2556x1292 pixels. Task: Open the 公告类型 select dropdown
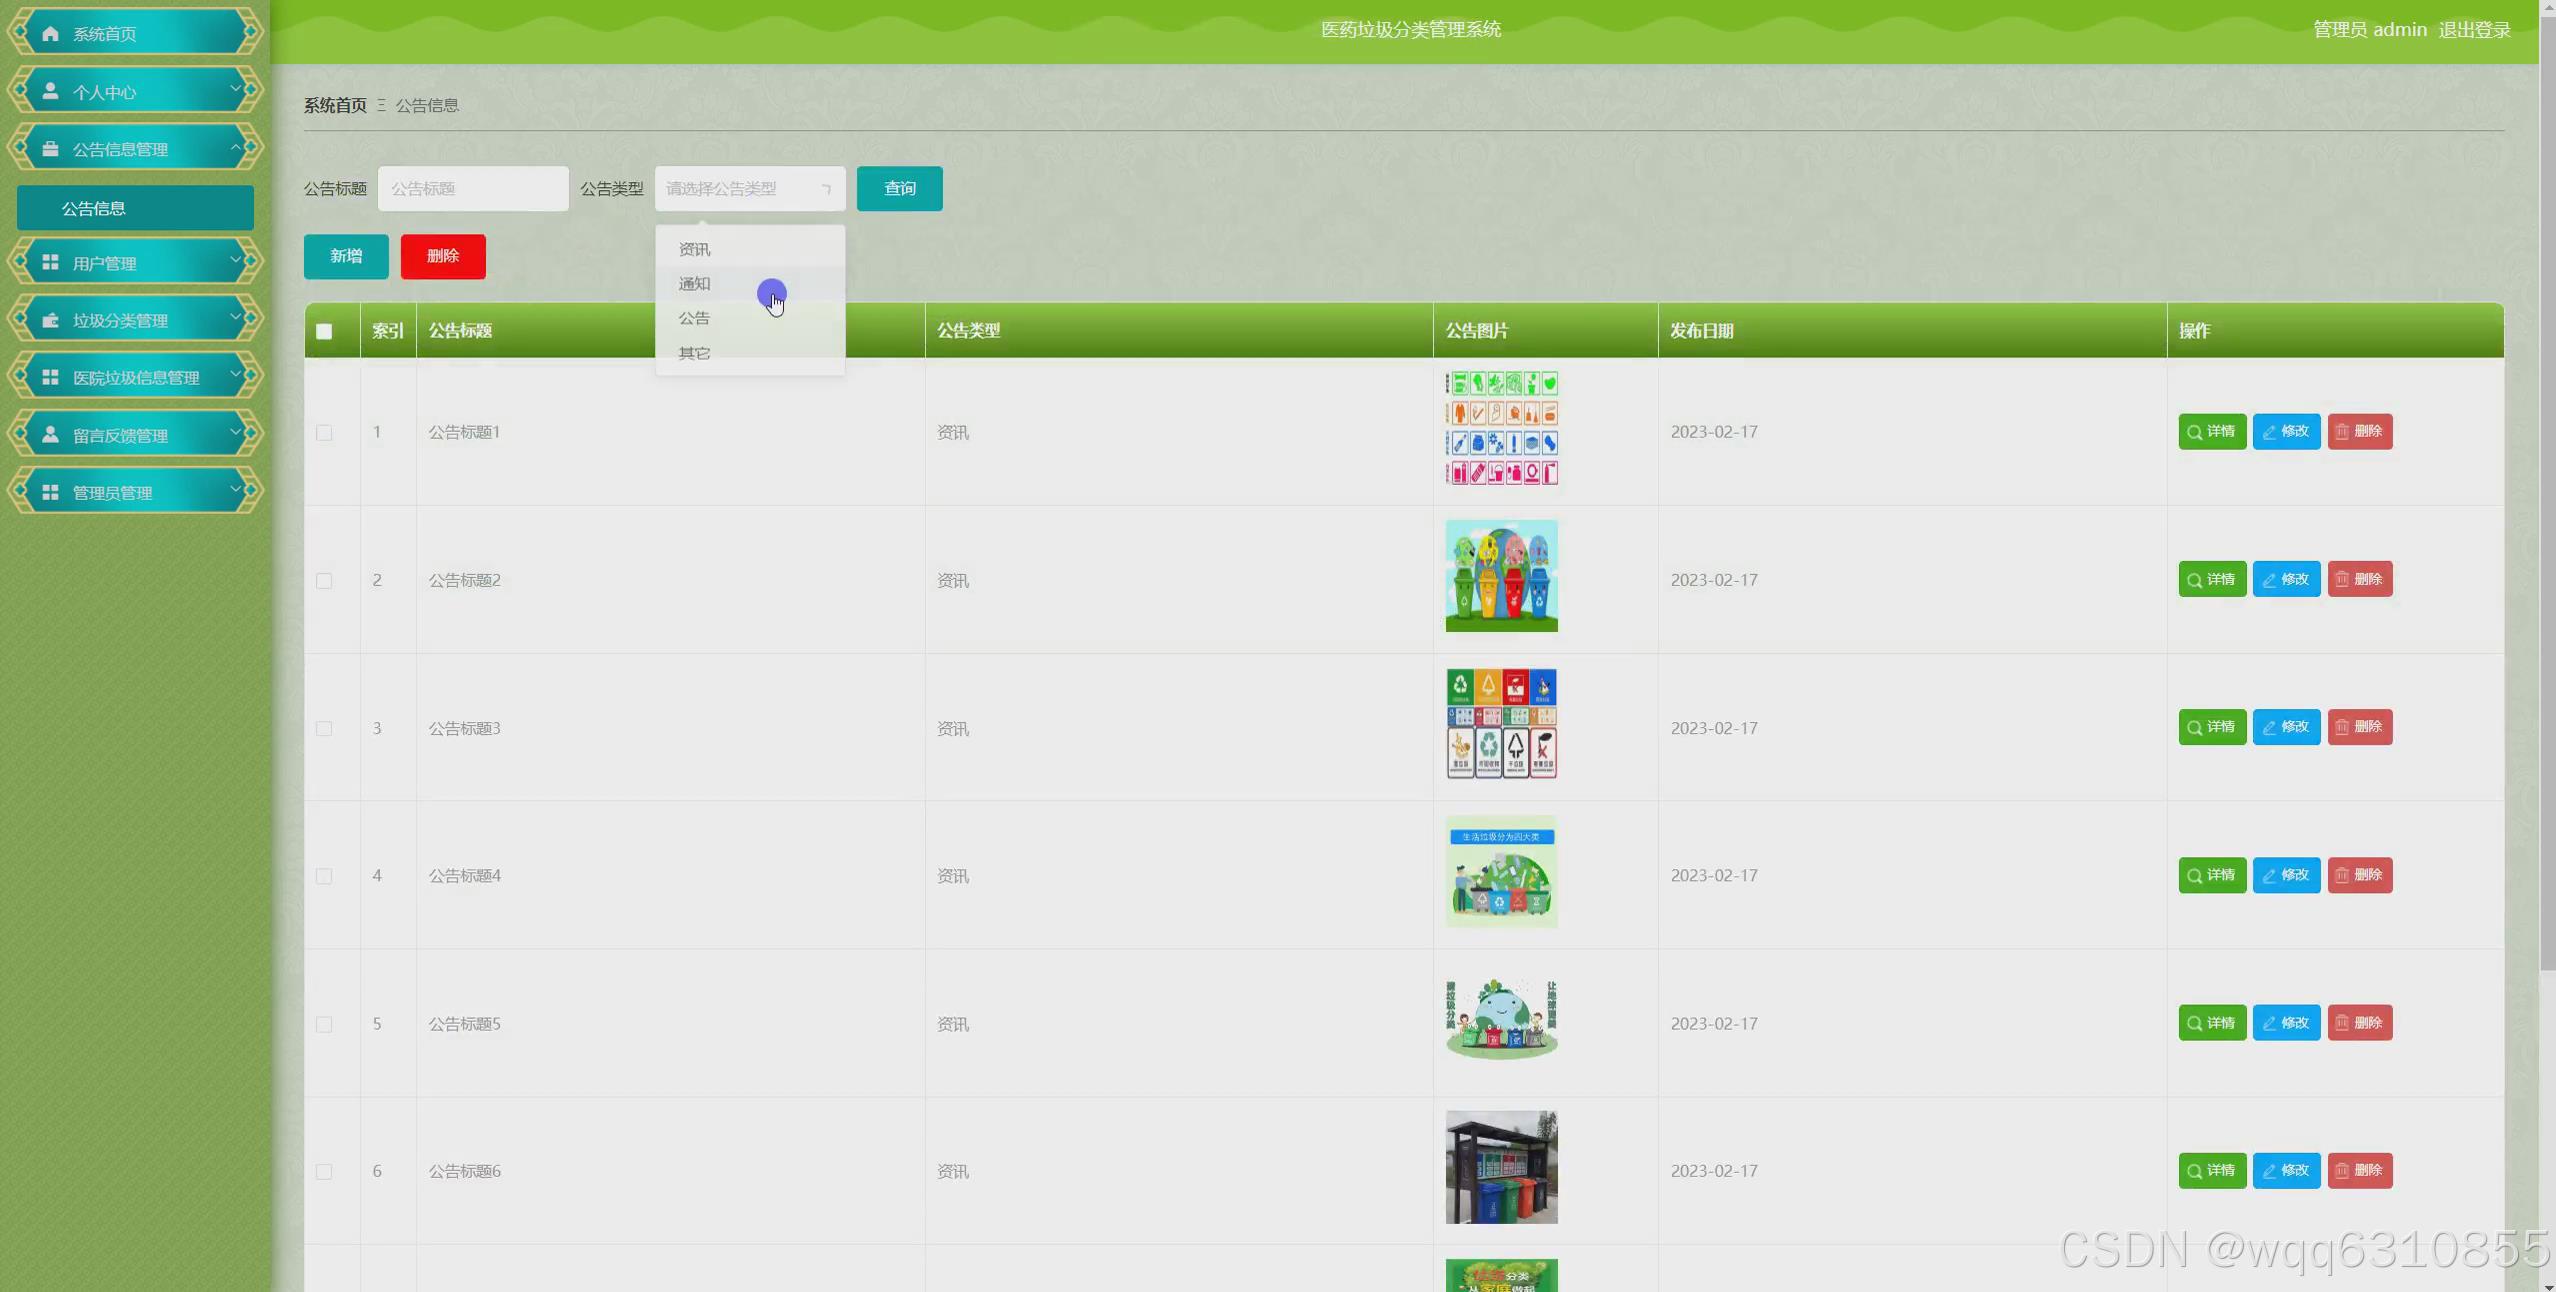click(750, 188)
